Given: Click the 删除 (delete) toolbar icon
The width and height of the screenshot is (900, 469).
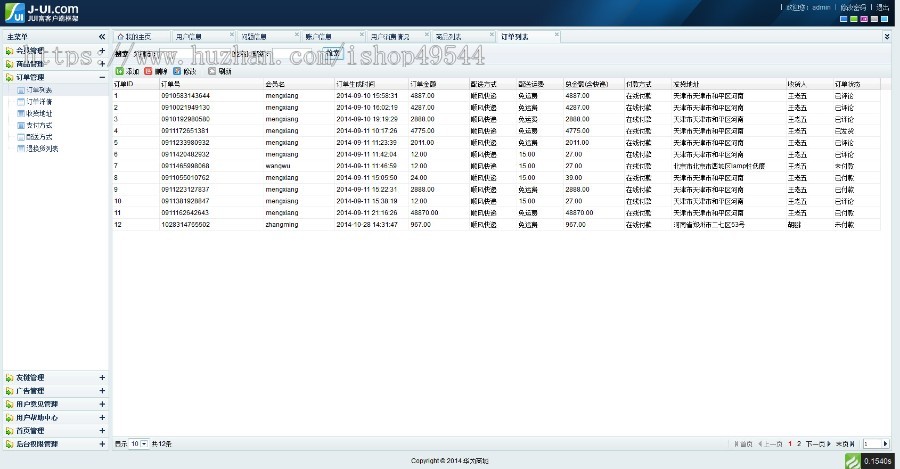Looking at the screenshot, I should pos(148,71).
